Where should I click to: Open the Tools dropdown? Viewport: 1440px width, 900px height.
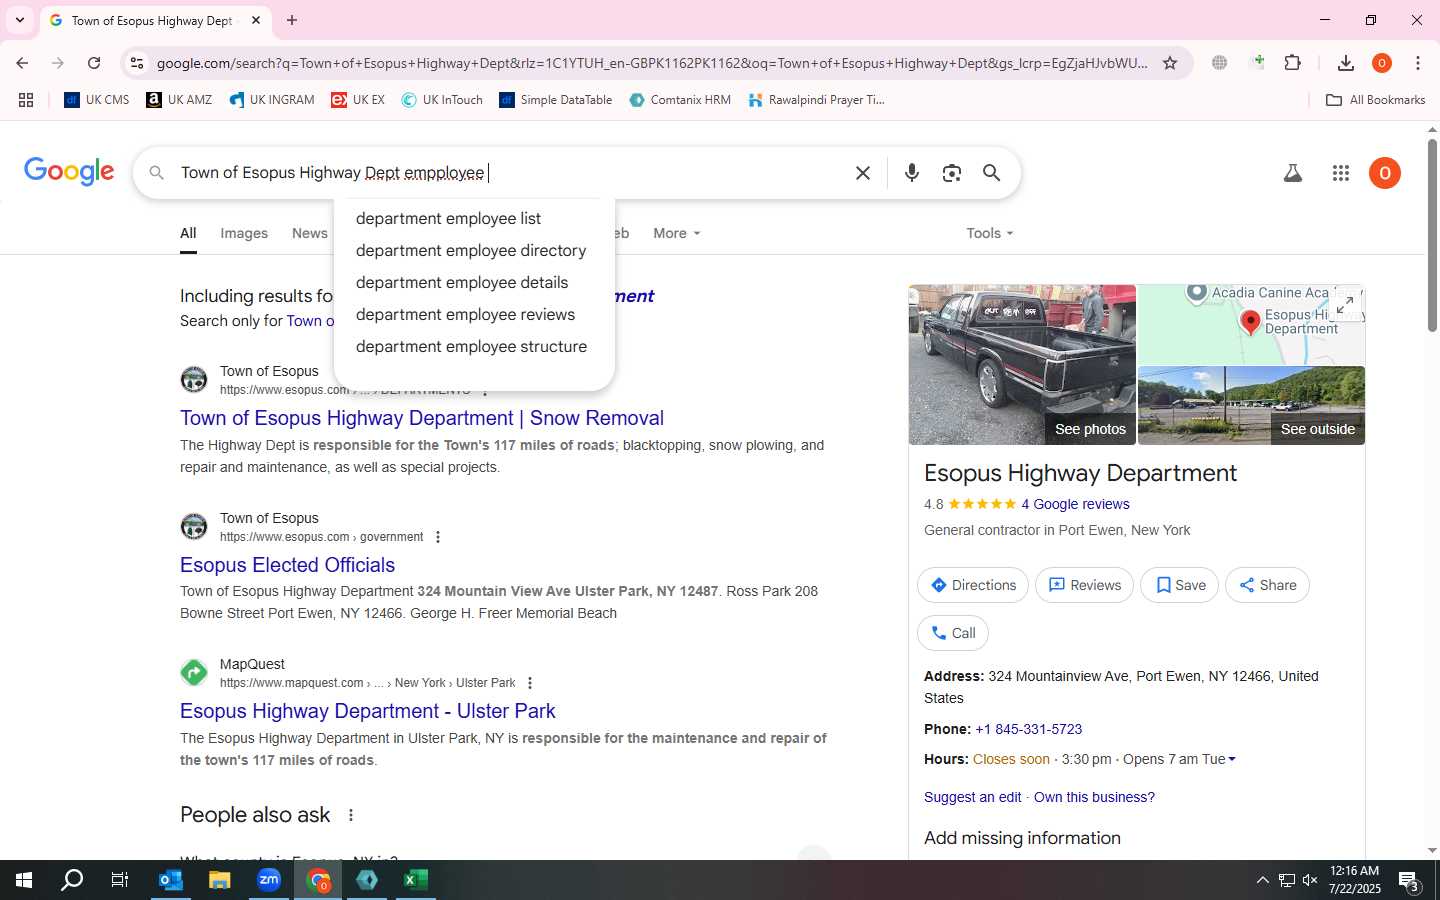click(990, 233)
